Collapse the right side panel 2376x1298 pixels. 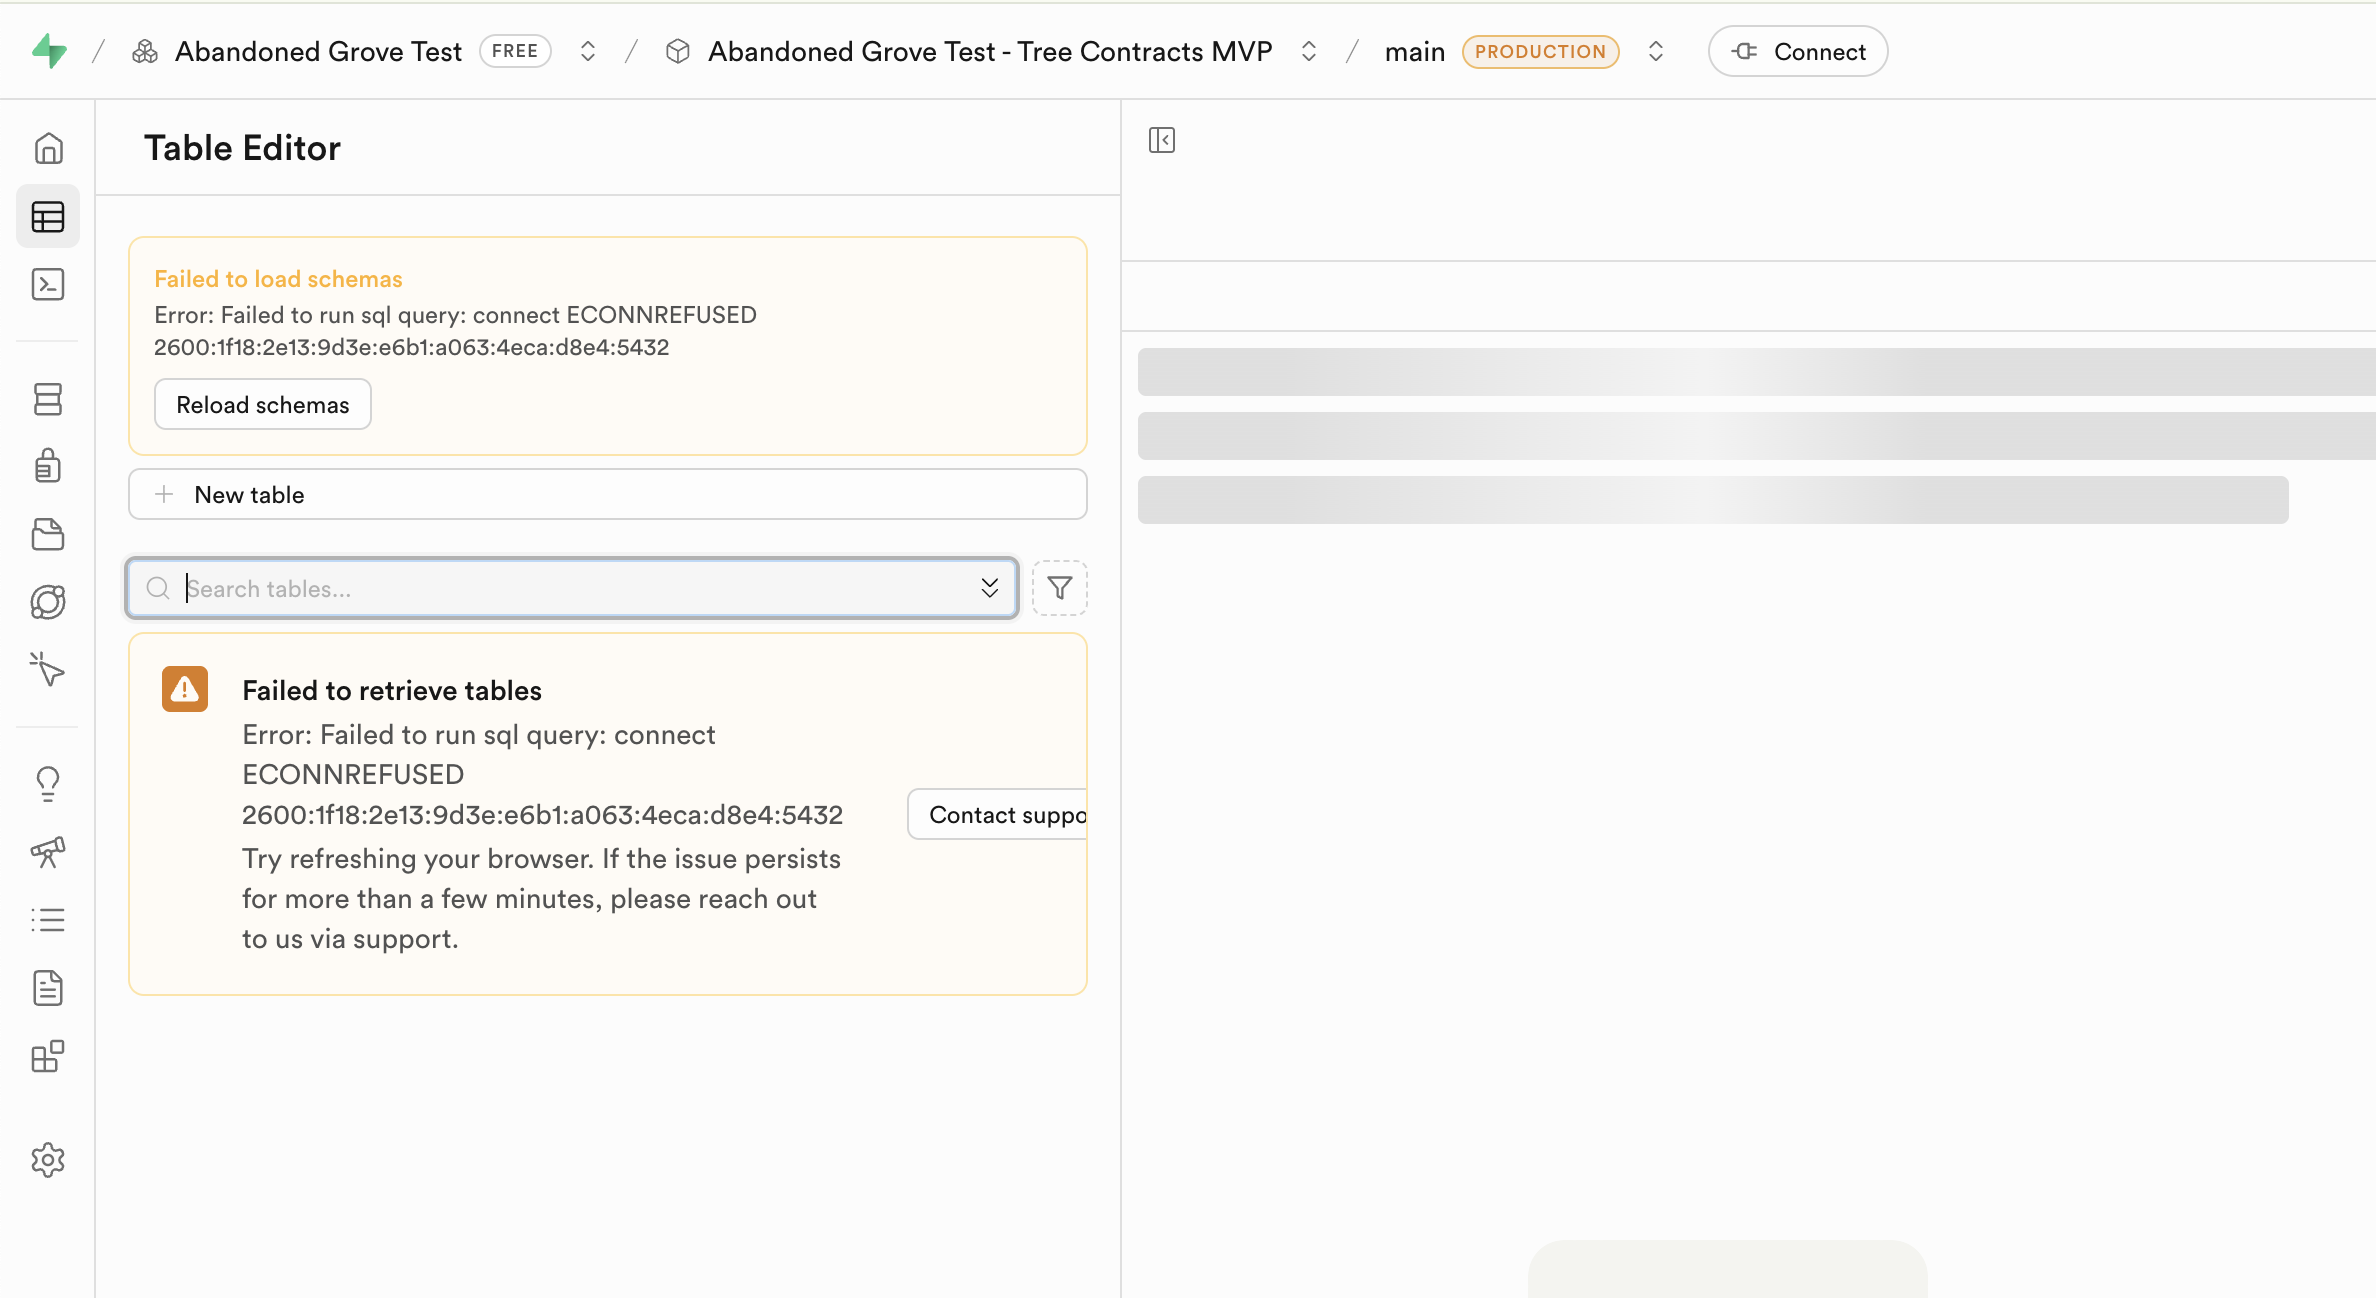1161,140
